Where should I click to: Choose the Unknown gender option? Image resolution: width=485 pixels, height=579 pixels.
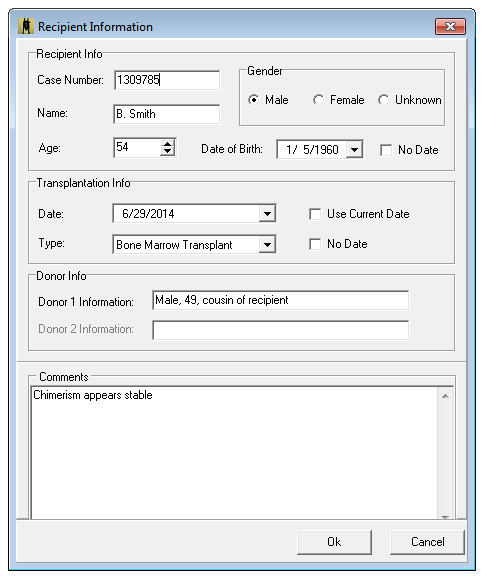click(383, 100)
